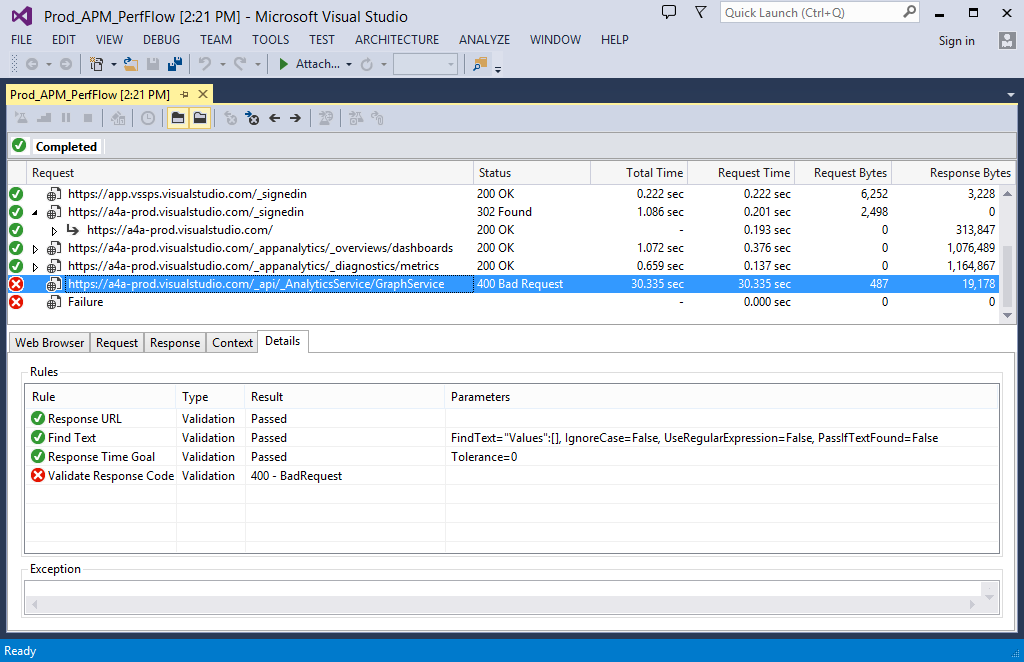Click the Navigate Forward toolbar arrow
1024x662 pixels.
coord(66,64)
